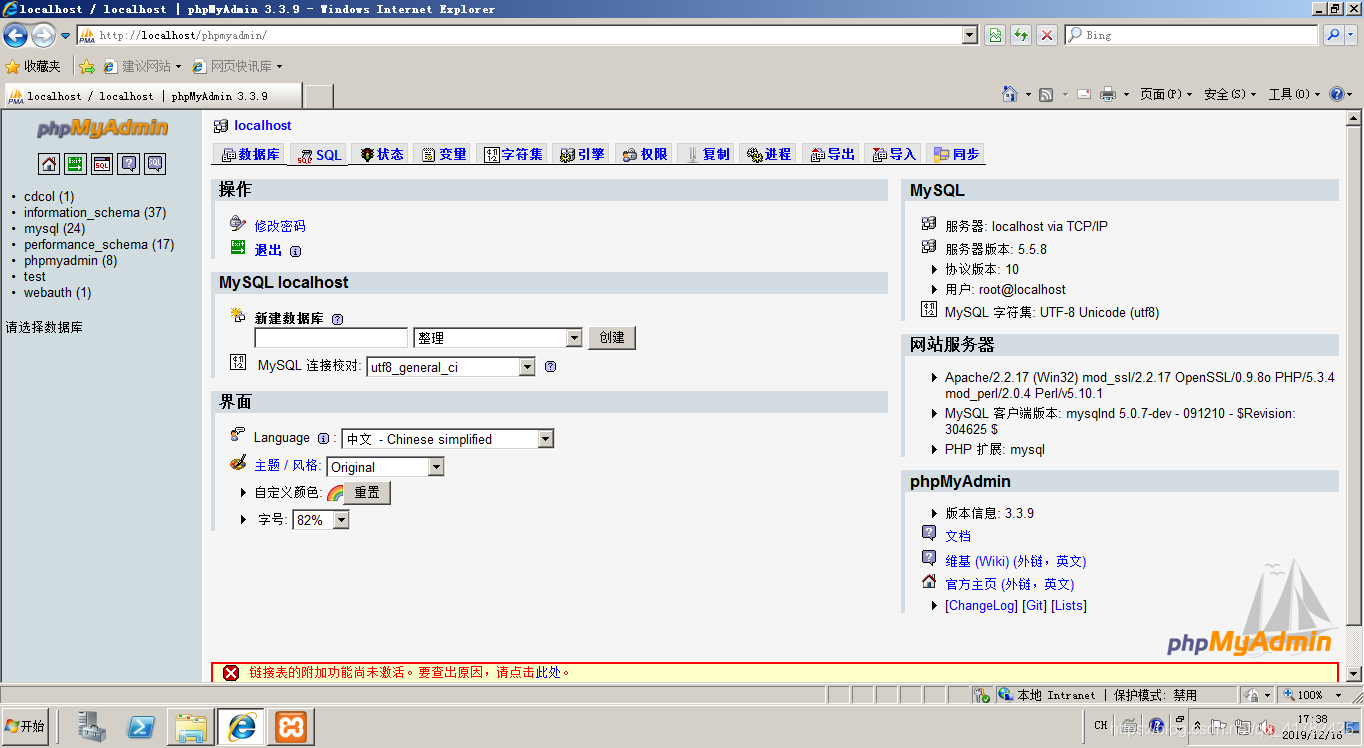
Task: Click the IE help question mark icon
Action: coord(1337,94)
